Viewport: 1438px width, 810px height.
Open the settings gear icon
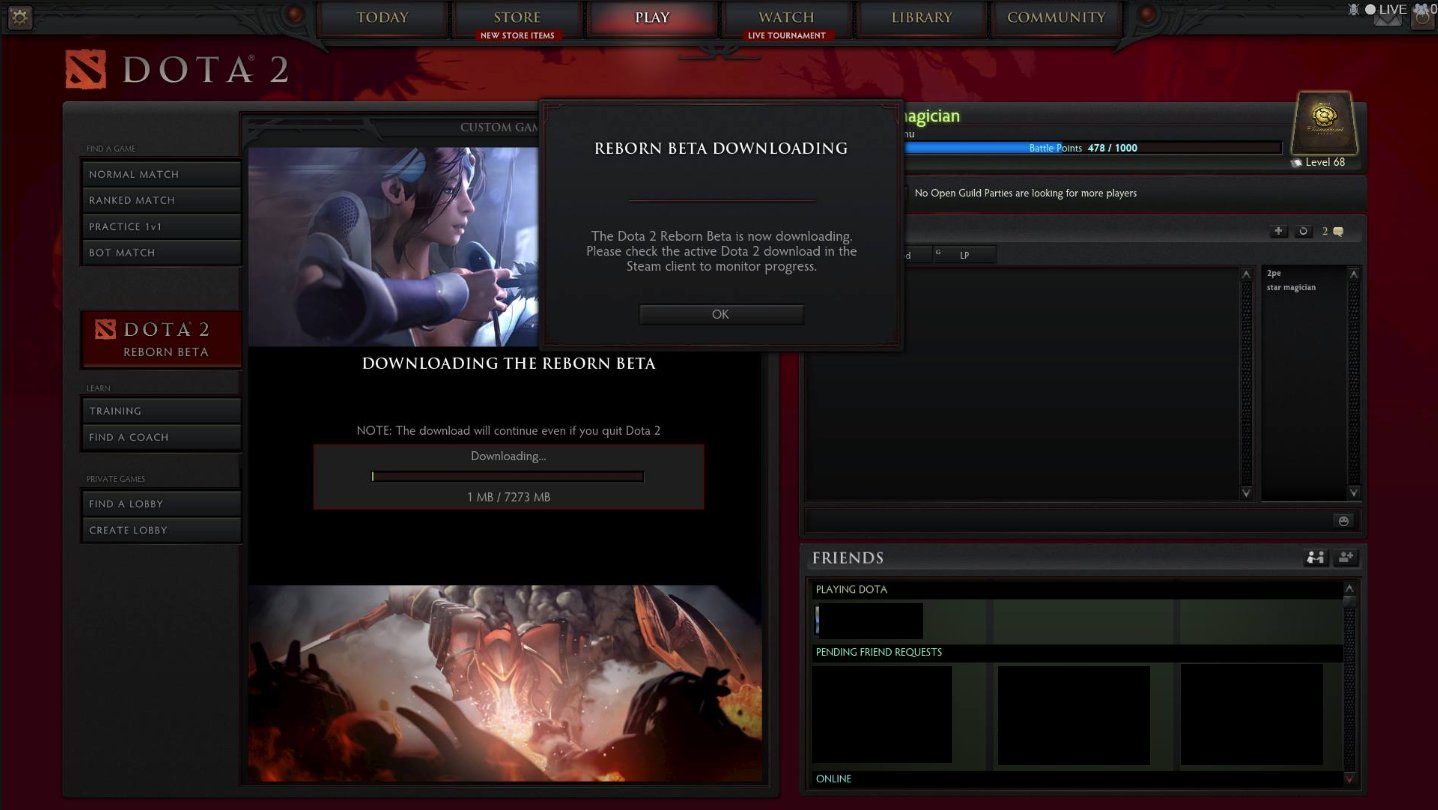click(x=19, y=17)
